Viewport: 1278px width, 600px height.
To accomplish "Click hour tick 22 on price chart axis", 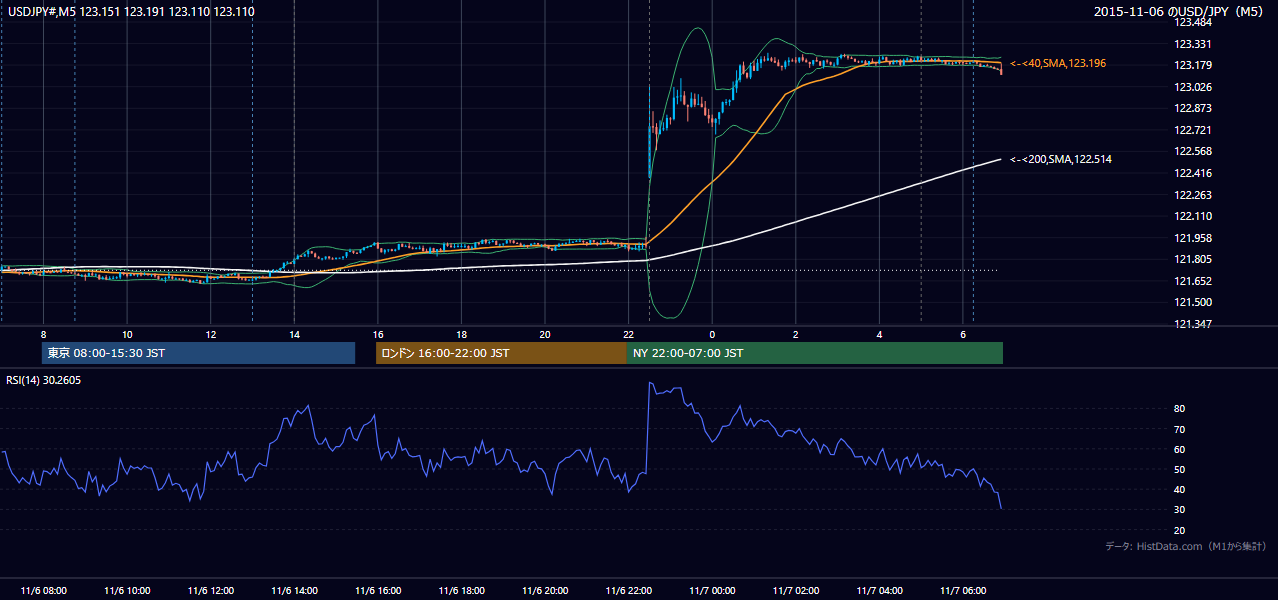I will coord(628,334).
